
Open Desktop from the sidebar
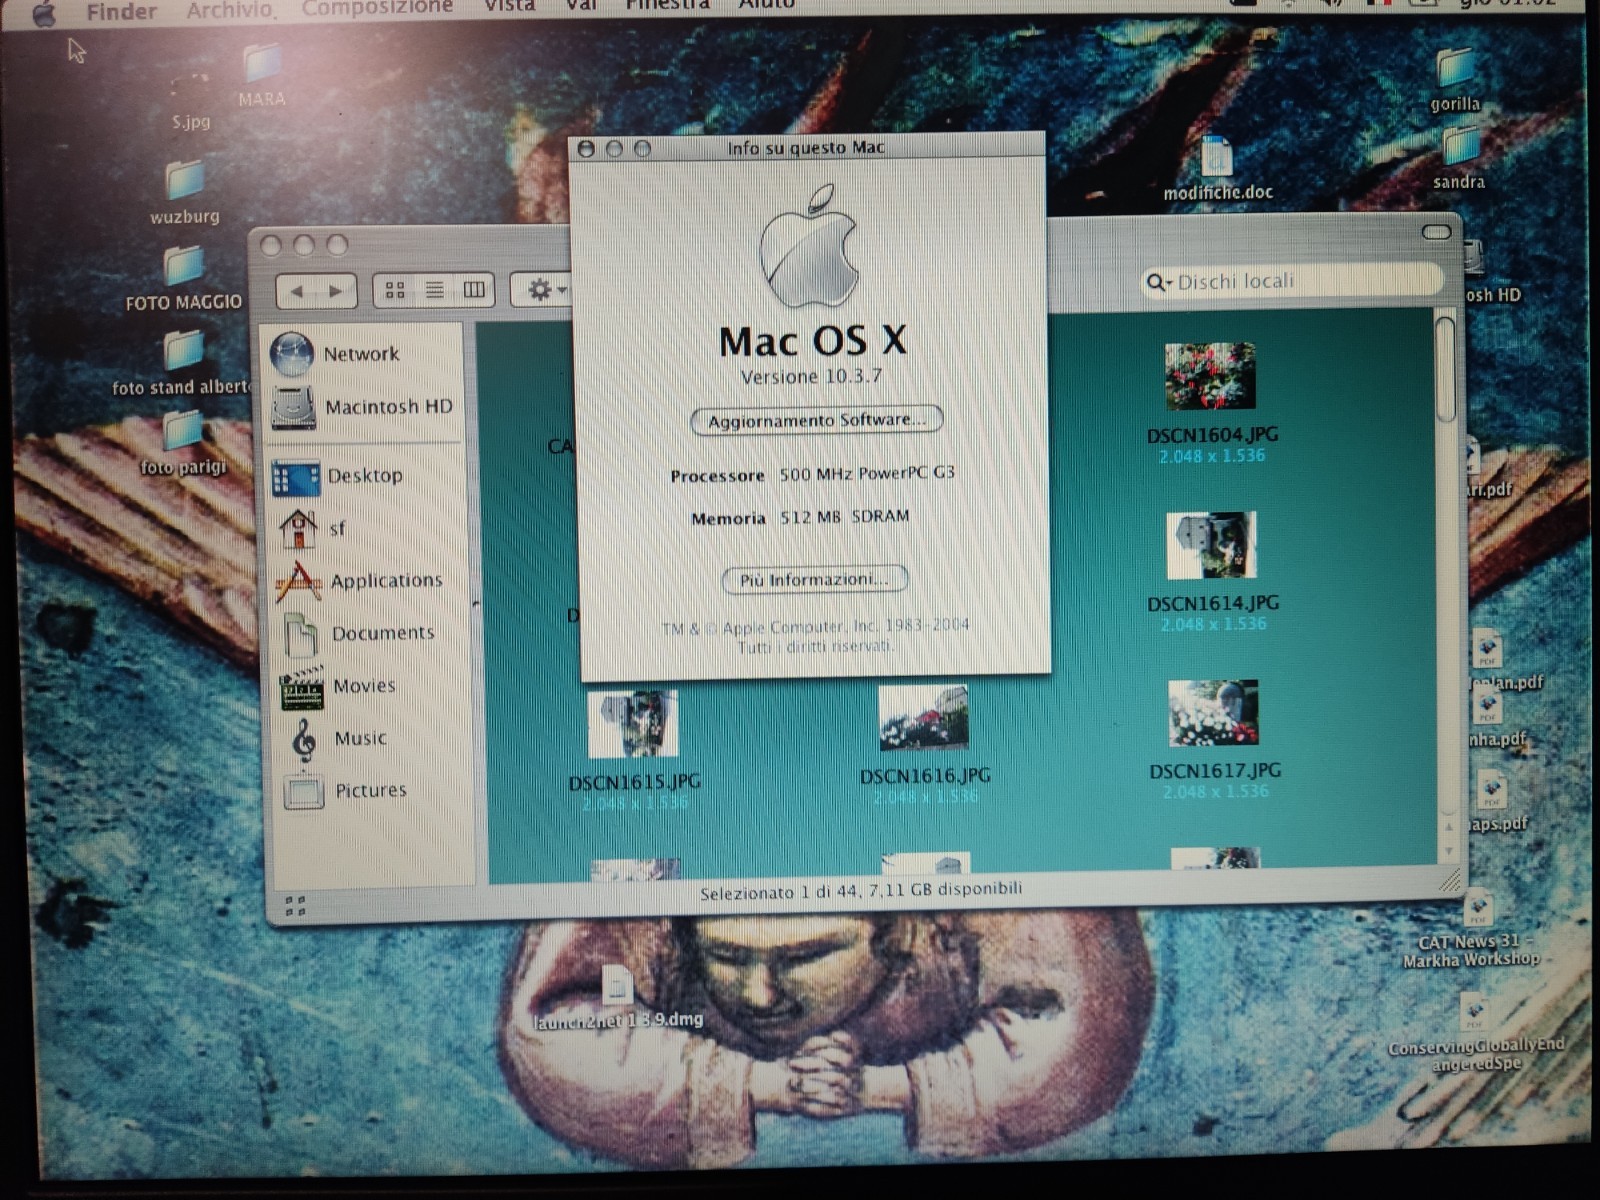(x=337, y=476)
